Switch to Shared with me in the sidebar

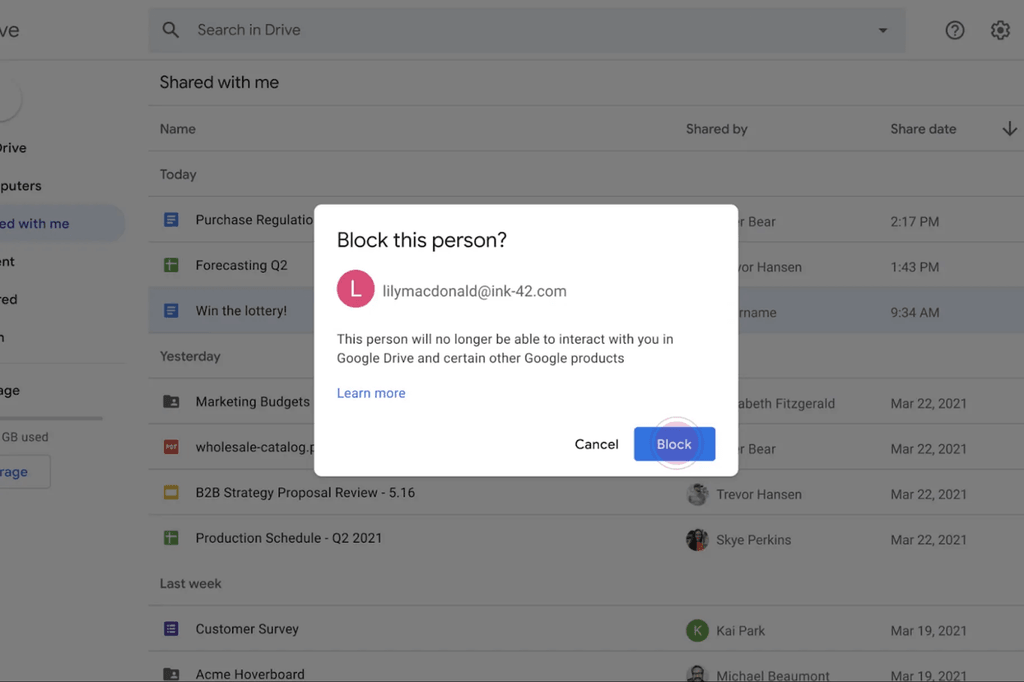[40, 223]
